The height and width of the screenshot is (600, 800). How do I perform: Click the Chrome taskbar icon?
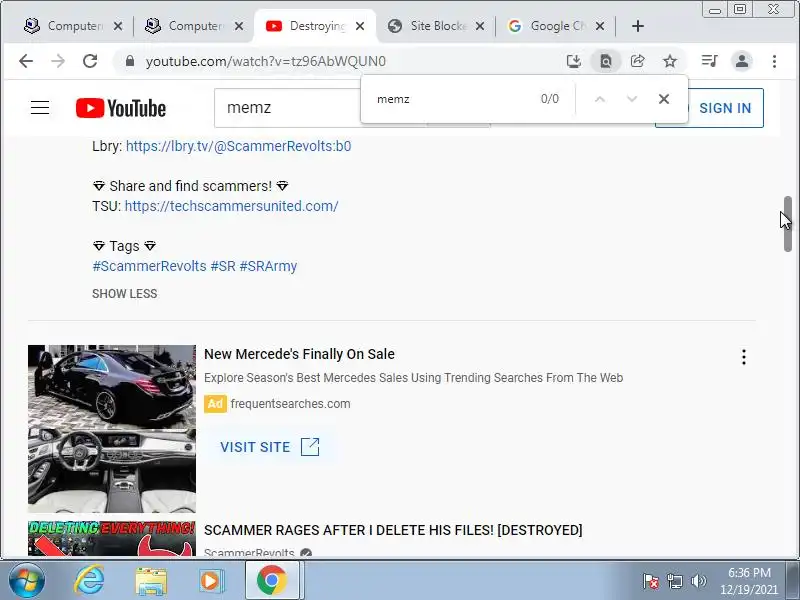coord(271,581)
